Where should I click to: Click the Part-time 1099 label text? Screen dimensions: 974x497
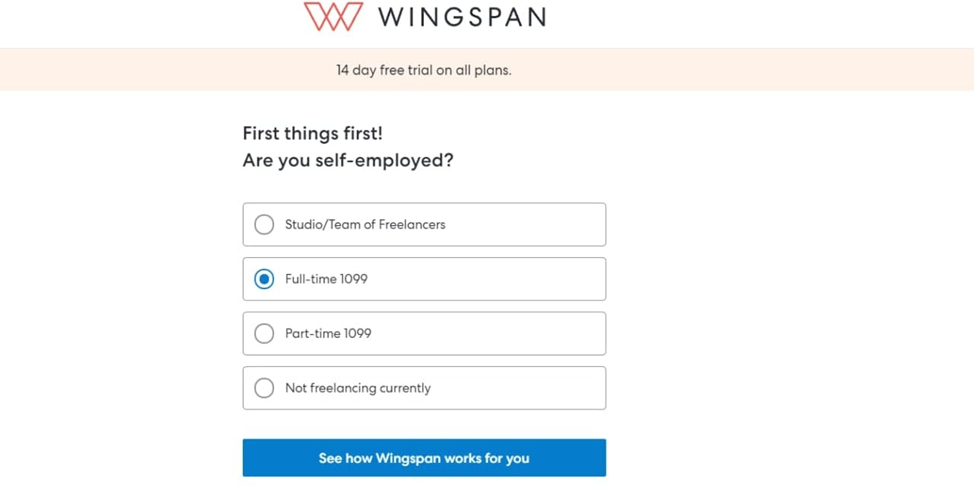328,333
